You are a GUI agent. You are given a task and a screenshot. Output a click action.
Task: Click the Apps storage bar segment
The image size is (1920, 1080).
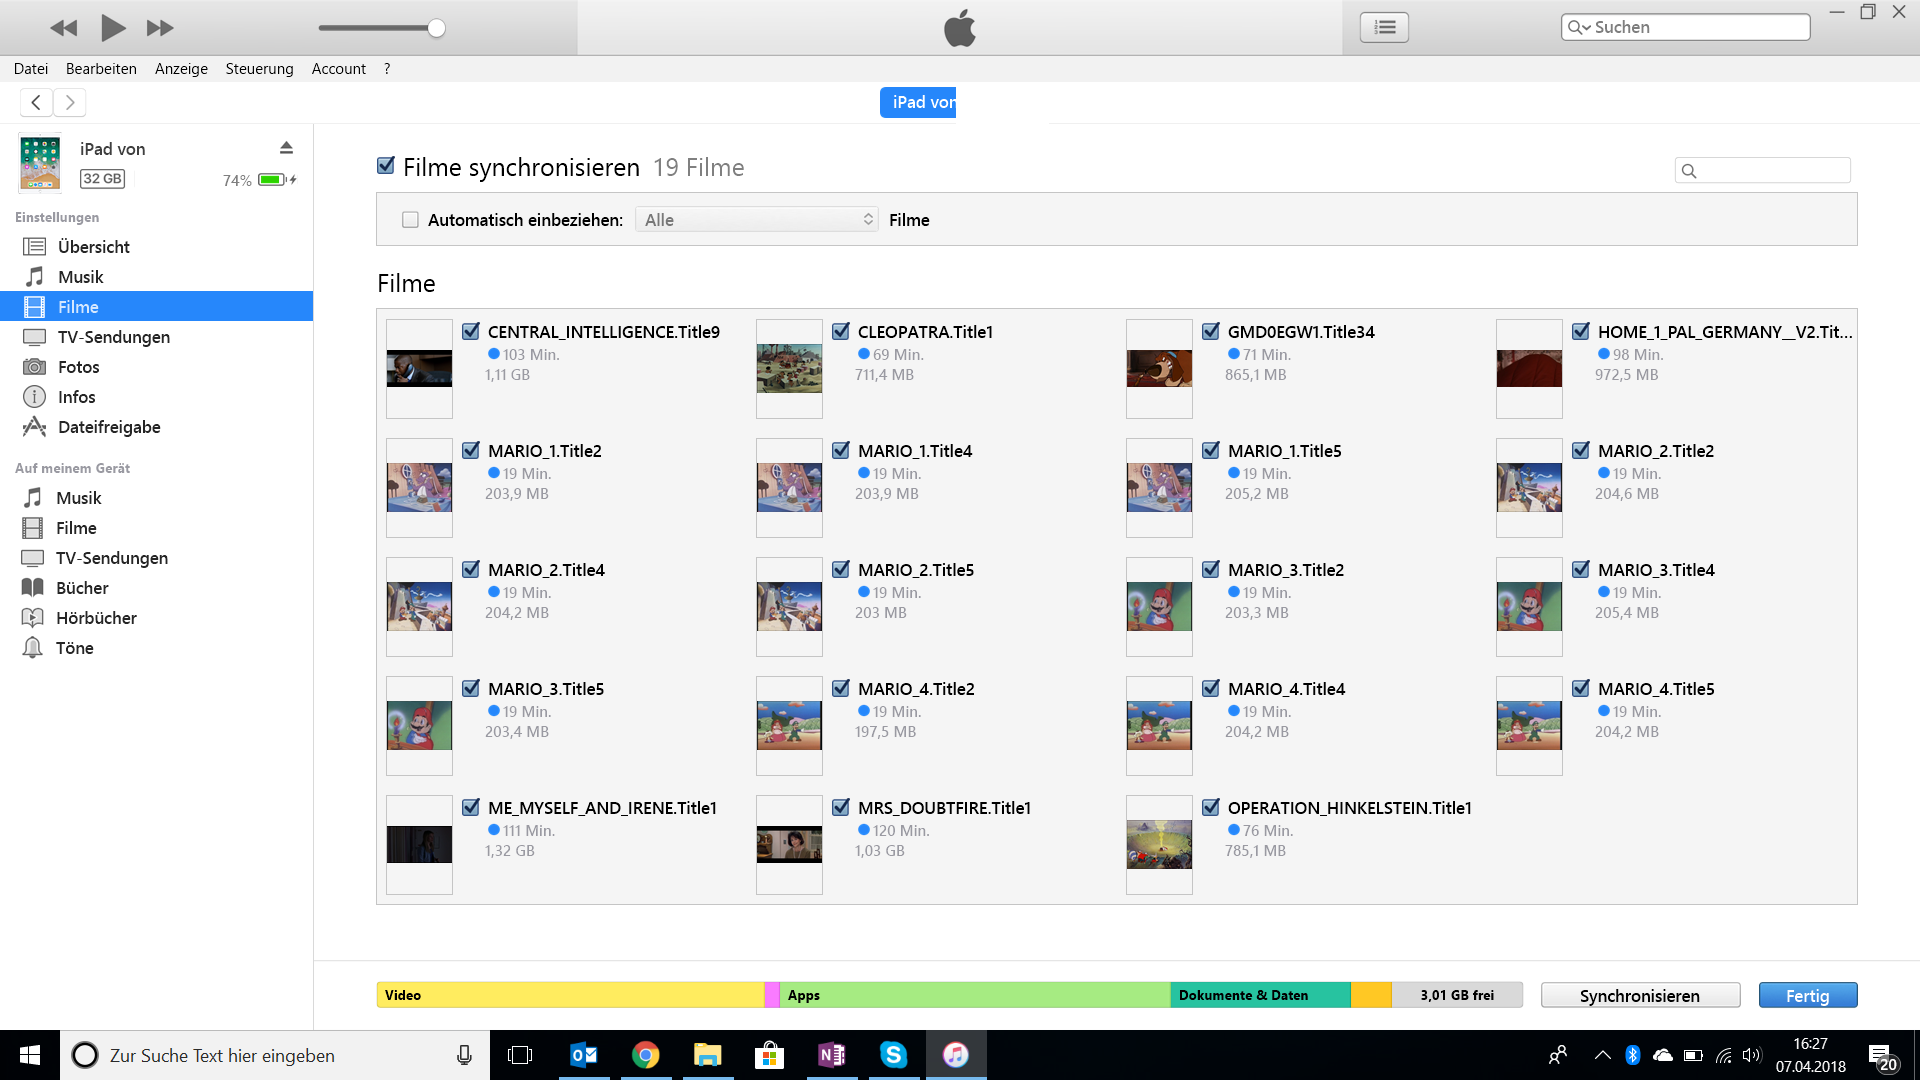[974, 995]
